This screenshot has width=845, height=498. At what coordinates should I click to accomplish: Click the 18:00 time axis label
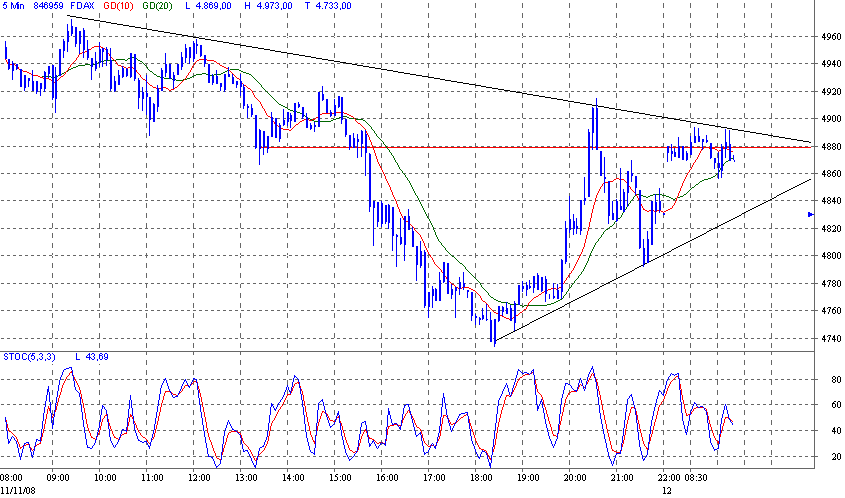[x=481, y=478]
